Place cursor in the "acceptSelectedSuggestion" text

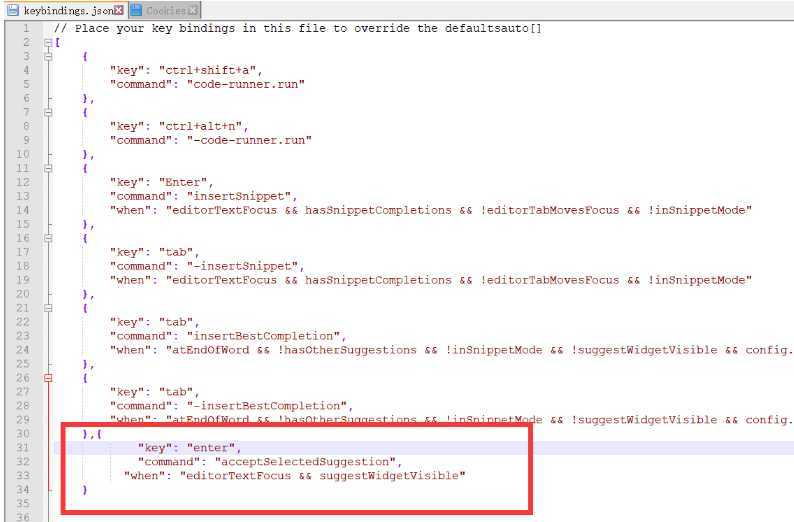pos(305,462)
